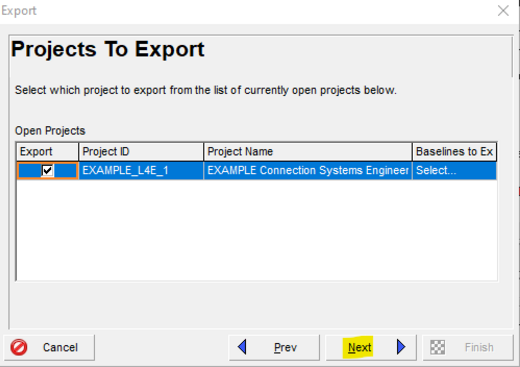Click the Baselines to Ex column header
Viewport: 520px width, 367px height.
[455, 152]
